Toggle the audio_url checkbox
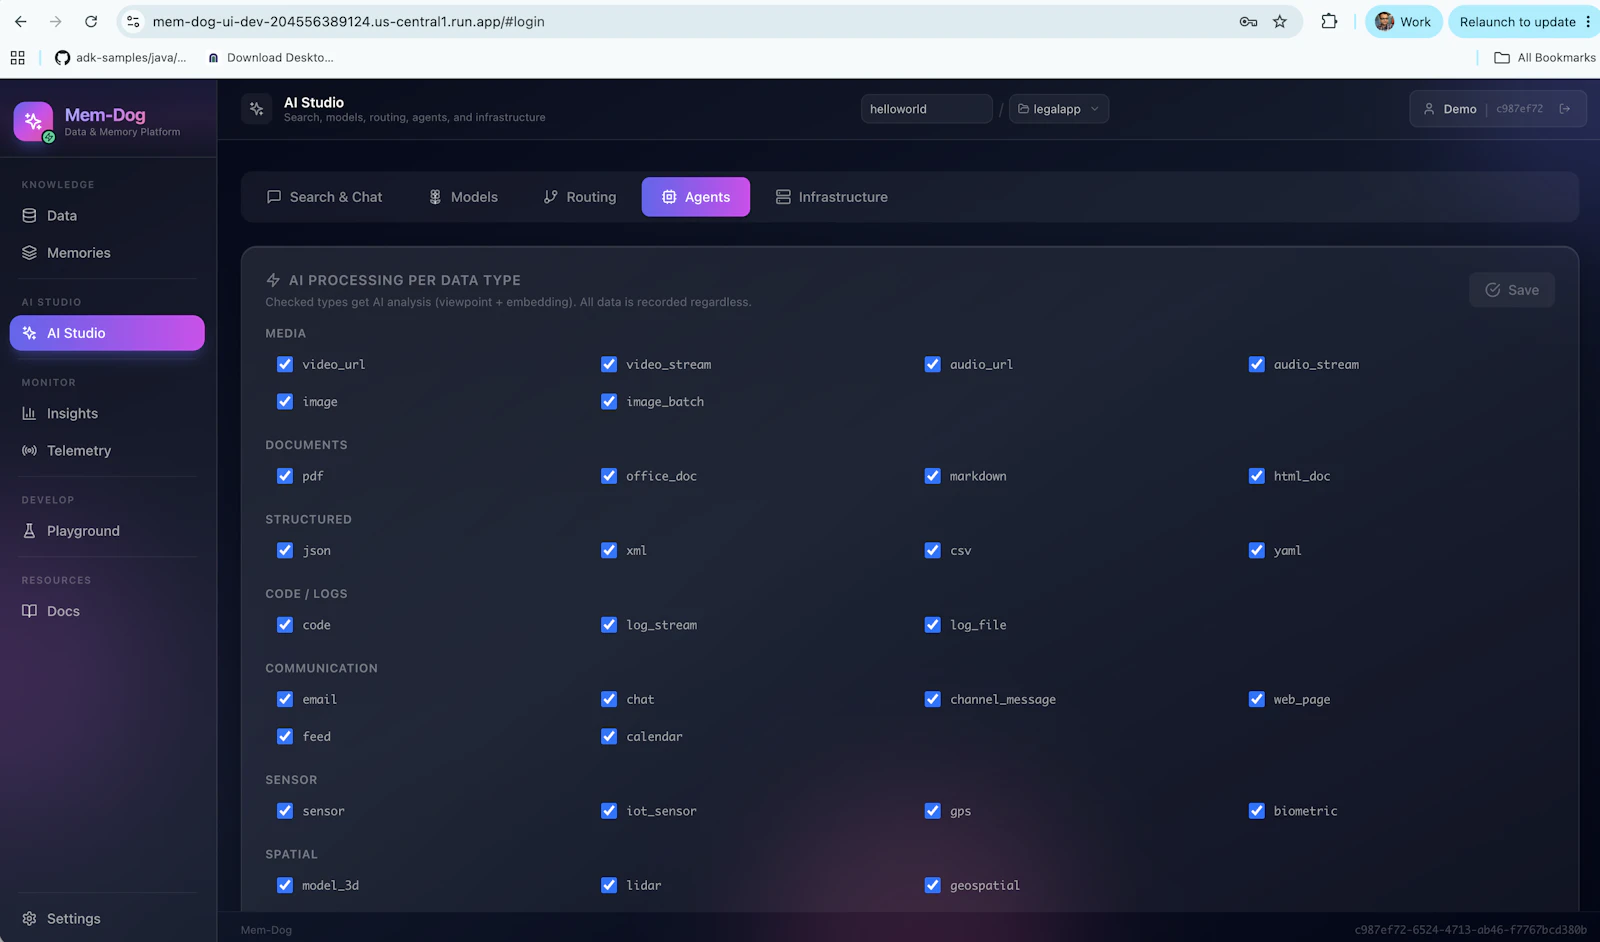Viewport: 1600px width, 942px height. point(933,365)
